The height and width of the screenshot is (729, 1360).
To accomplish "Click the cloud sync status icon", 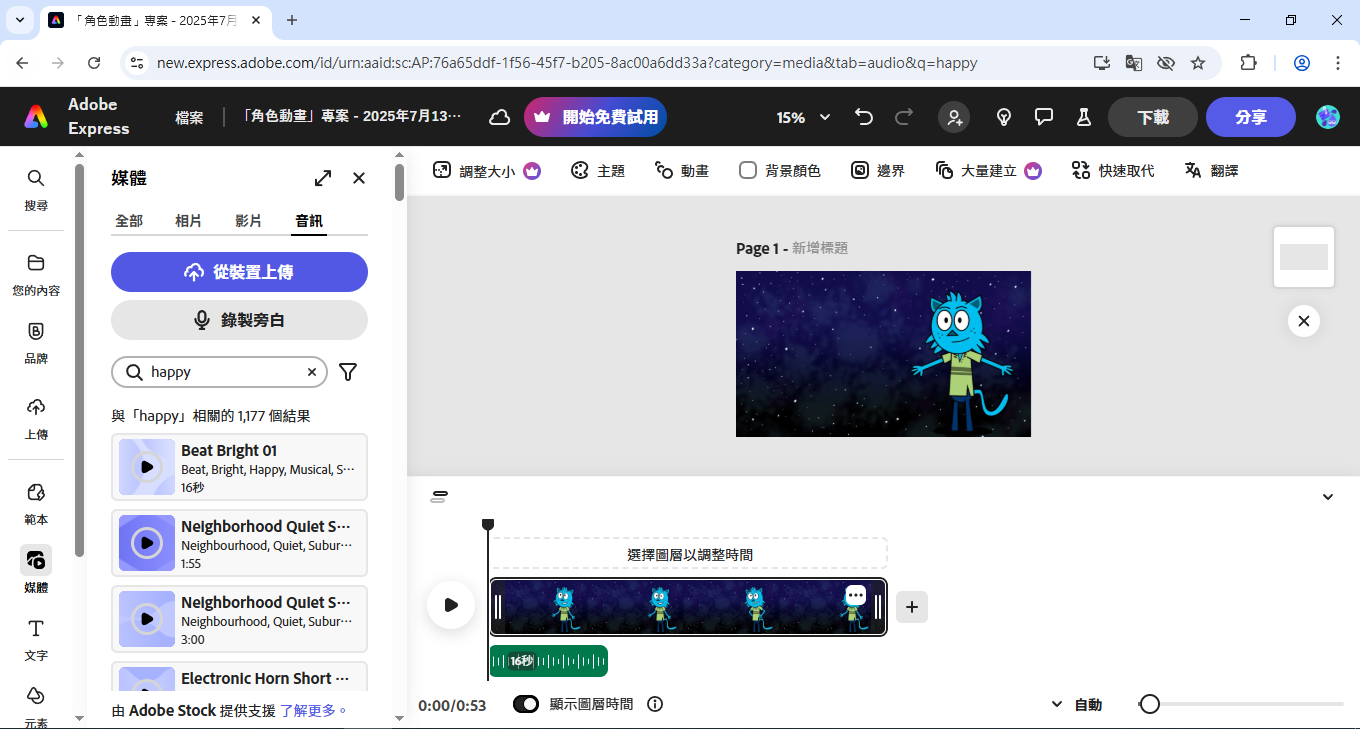I will pyautogui.click(x=499, y=117).
